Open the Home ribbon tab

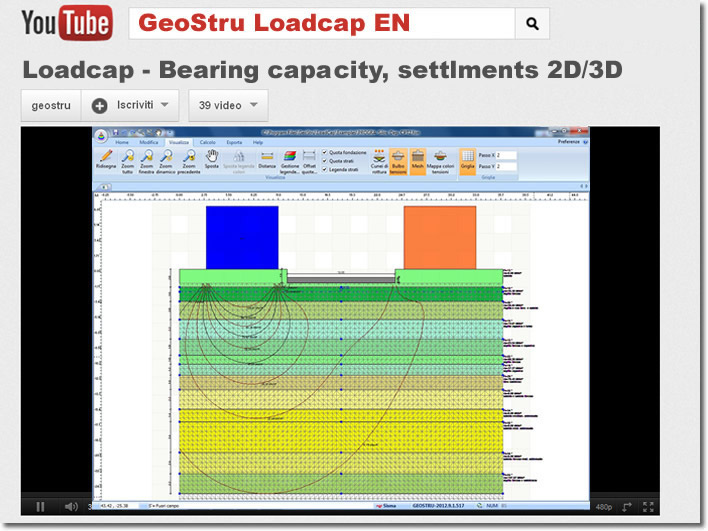pyautogui.click(x=121, y=142)
